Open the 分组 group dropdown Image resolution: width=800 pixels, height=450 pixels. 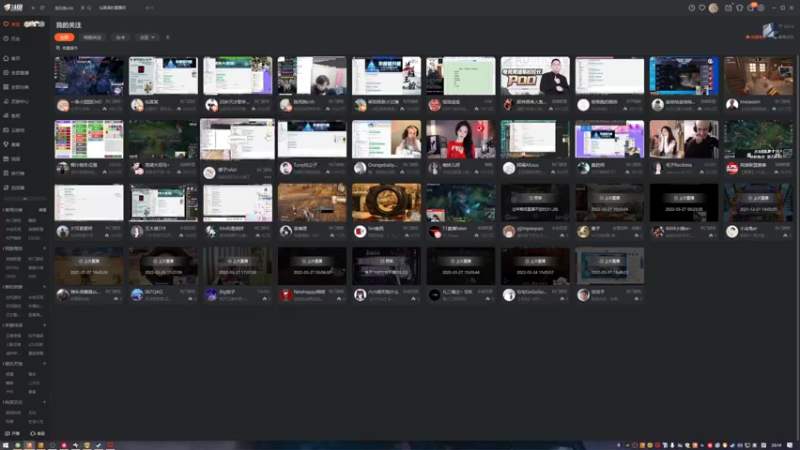coord(147,37)
